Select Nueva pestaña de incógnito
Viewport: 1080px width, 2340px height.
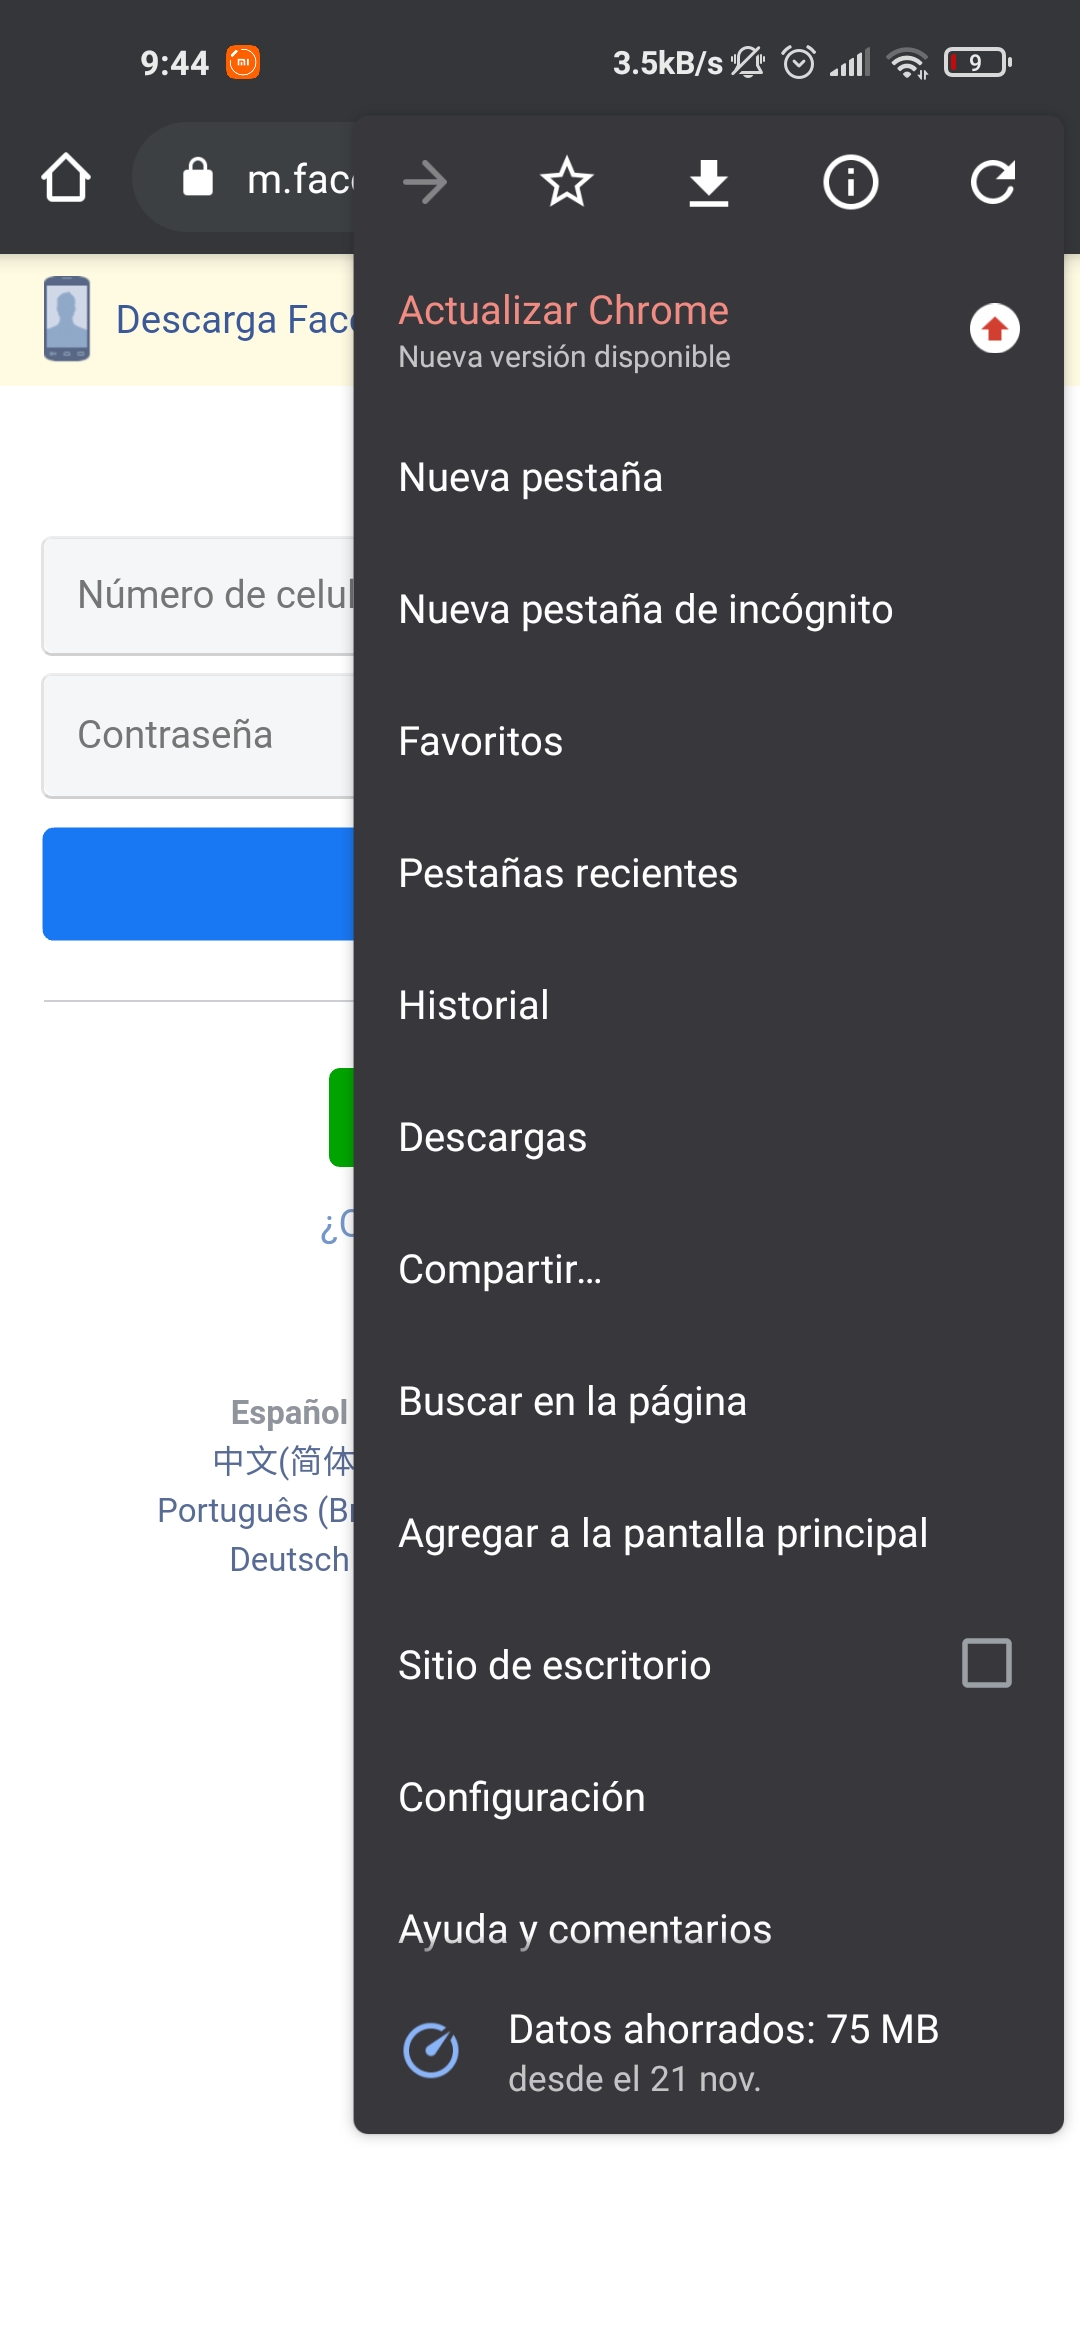point(645,610)
